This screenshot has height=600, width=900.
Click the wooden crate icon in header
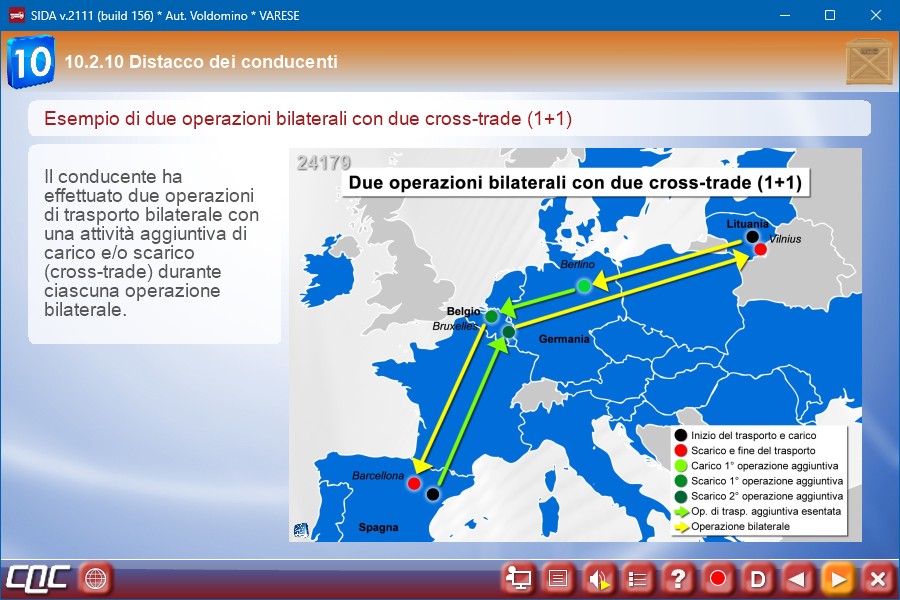click(866, 62)
